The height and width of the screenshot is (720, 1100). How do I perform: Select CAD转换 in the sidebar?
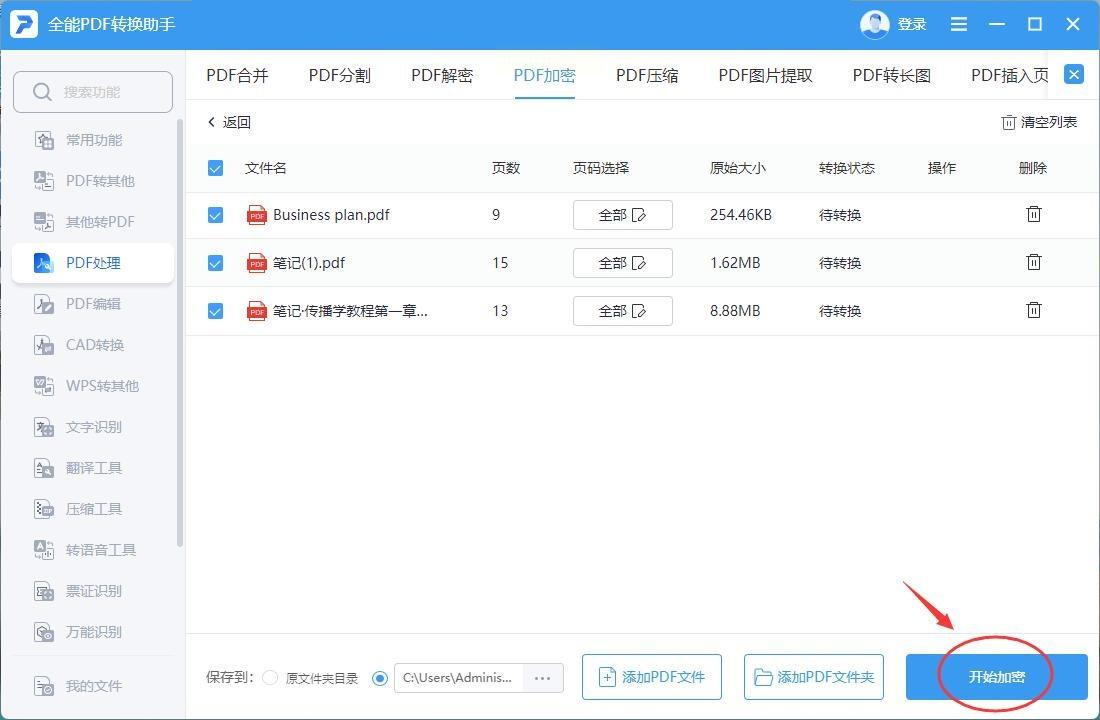click(94, 345)
